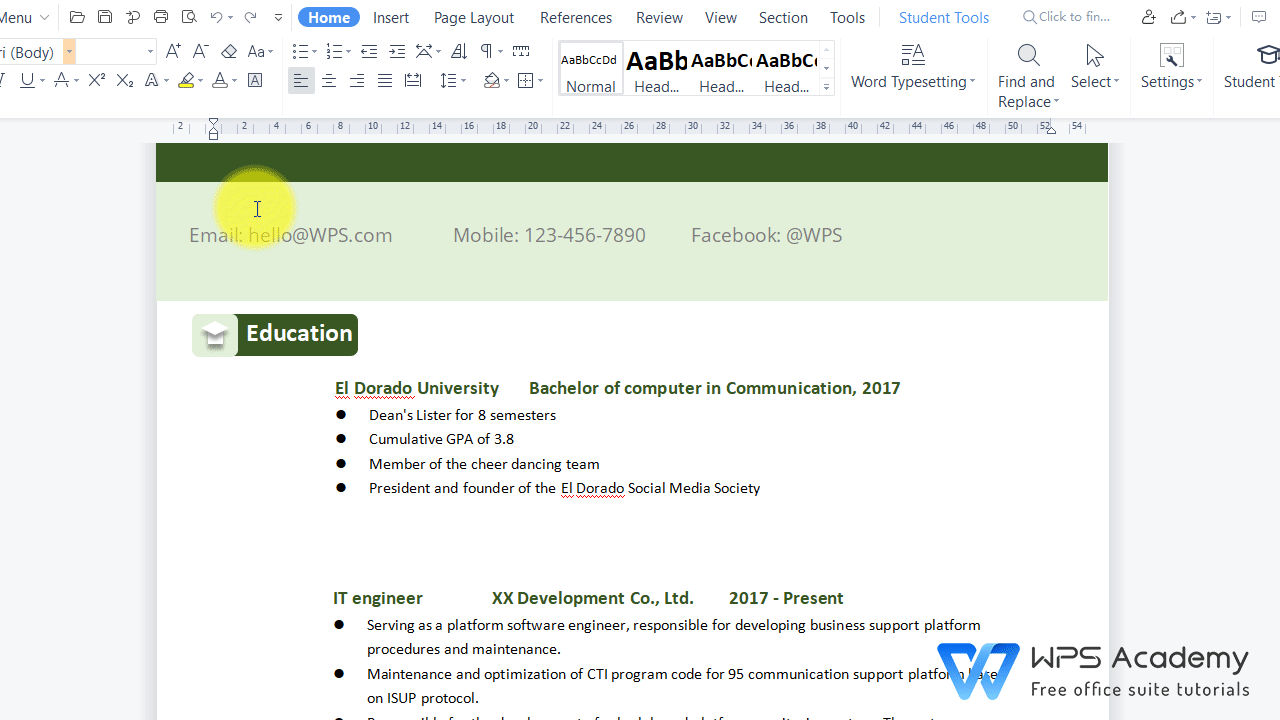Click the ruler's left indent marker
This screenshot has height=720, width=1280.
[x=213, y=133]
